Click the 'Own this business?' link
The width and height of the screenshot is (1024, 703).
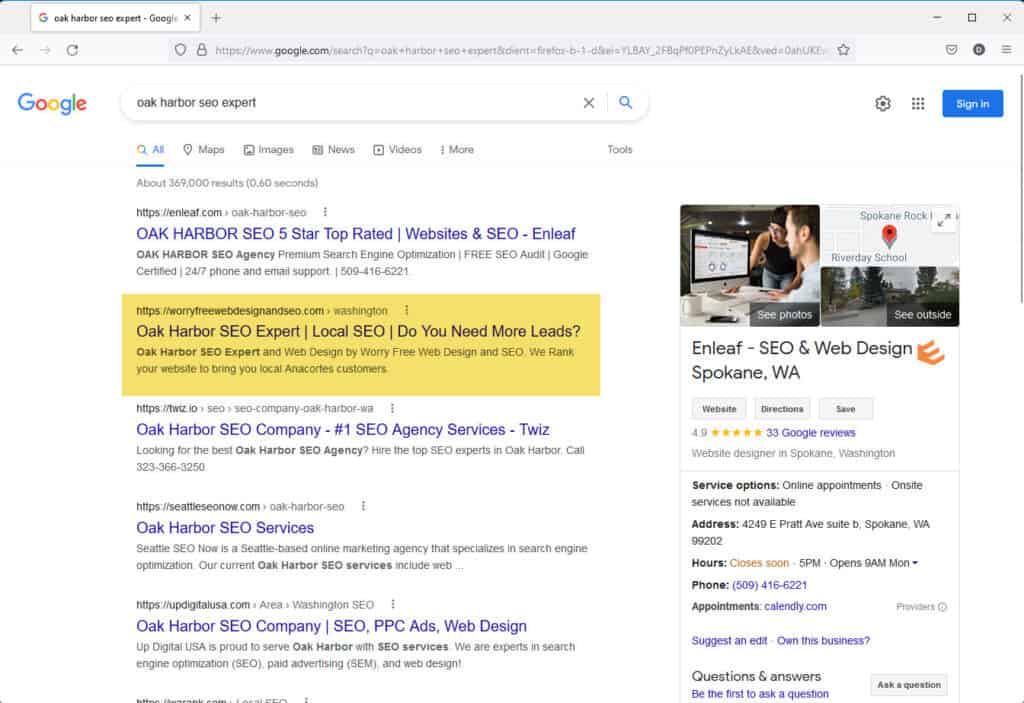click(x=823, y=640)
